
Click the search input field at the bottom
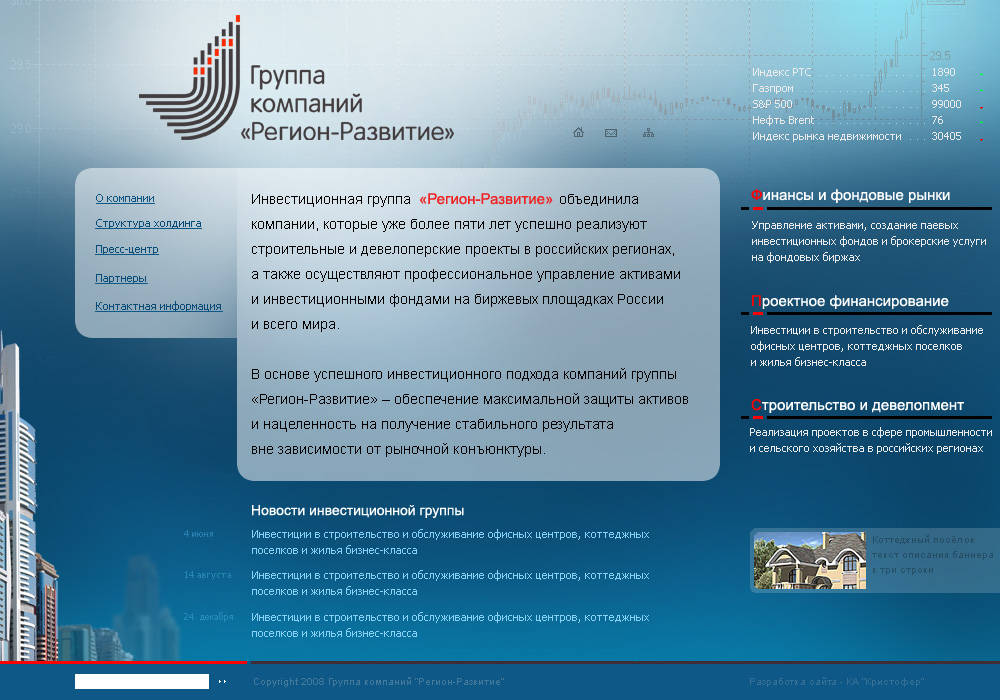point(141,681)
